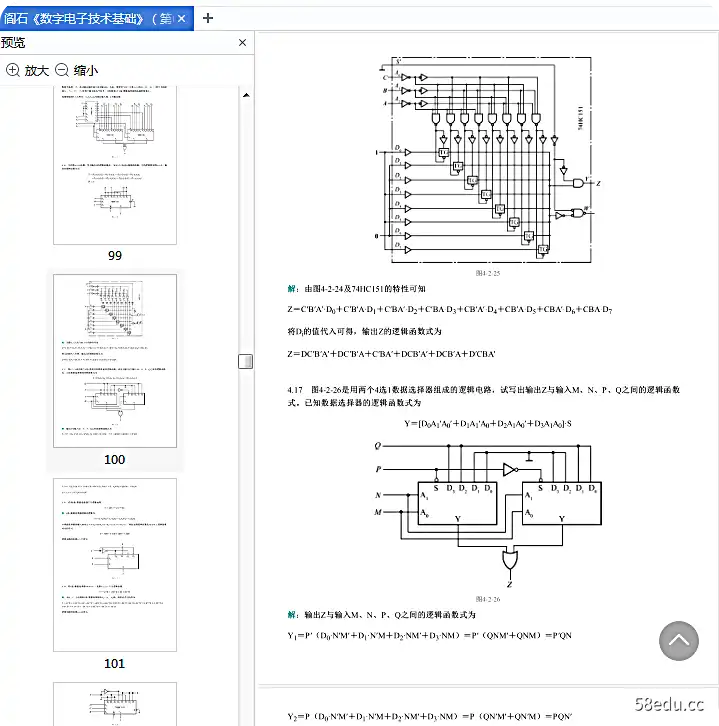Click the 预览 panel title
Image resolution: width=719 pixels, height=726 pixels.
click(x=13, y=43)
